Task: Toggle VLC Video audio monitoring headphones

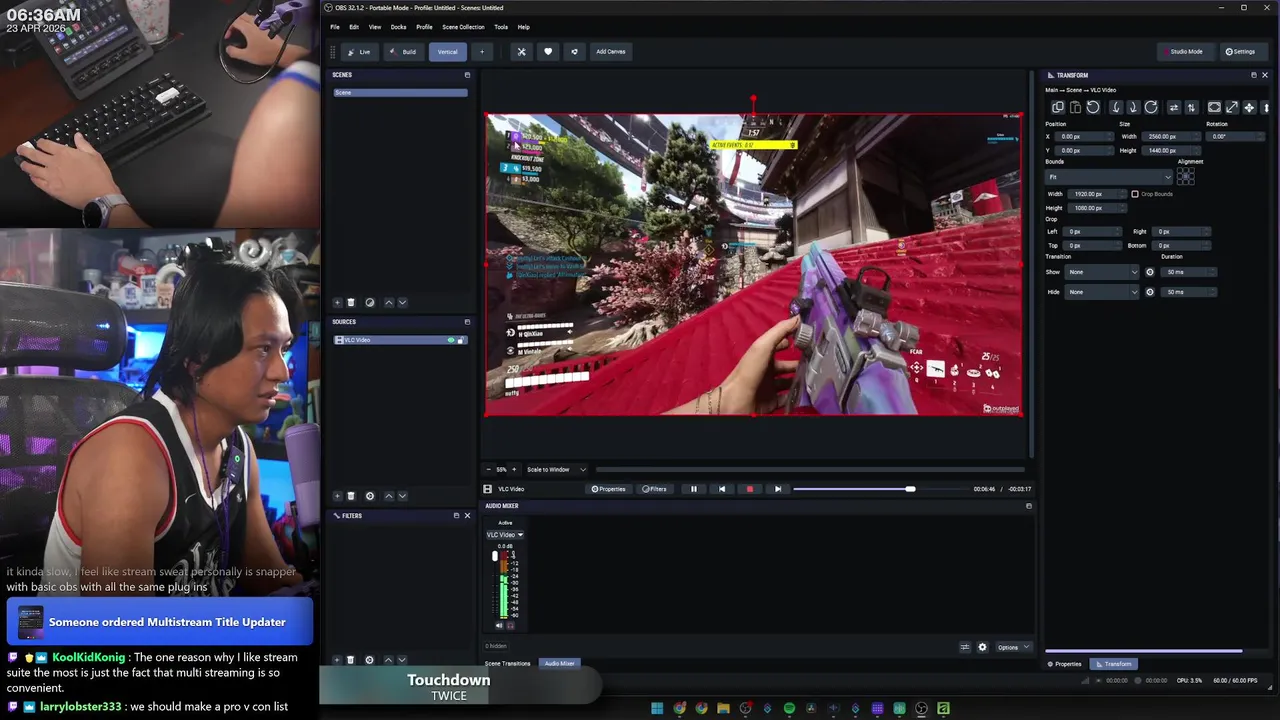Action: (510, 625)
